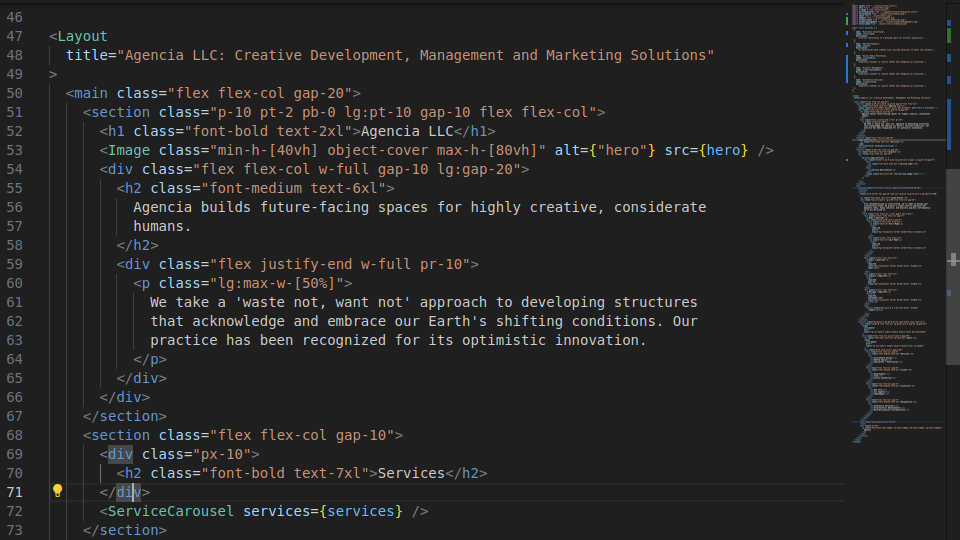Click the lightbulb code action icon
The image size is (960, 540).
click(58, 491)
